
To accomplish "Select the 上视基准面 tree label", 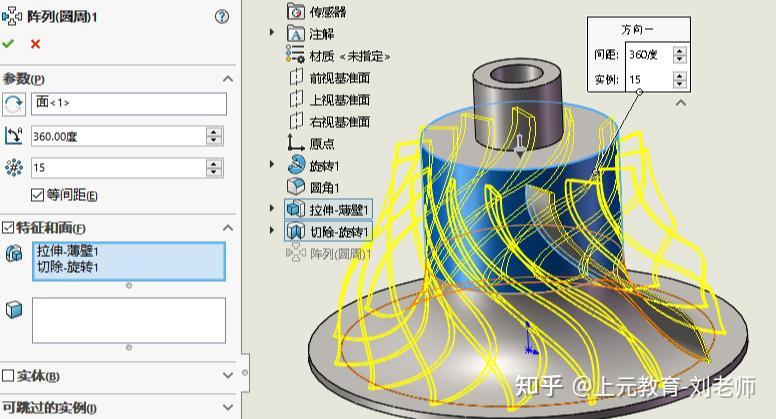I will click(x=340, y=99).
